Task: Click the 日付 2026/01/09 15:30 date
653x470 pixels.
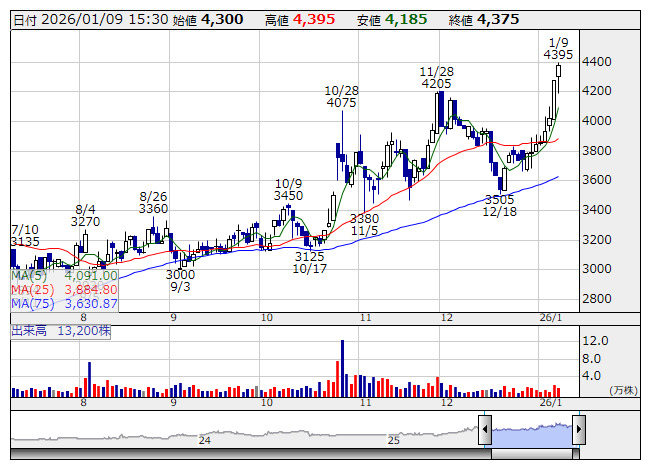Action: tap(91, 20)
